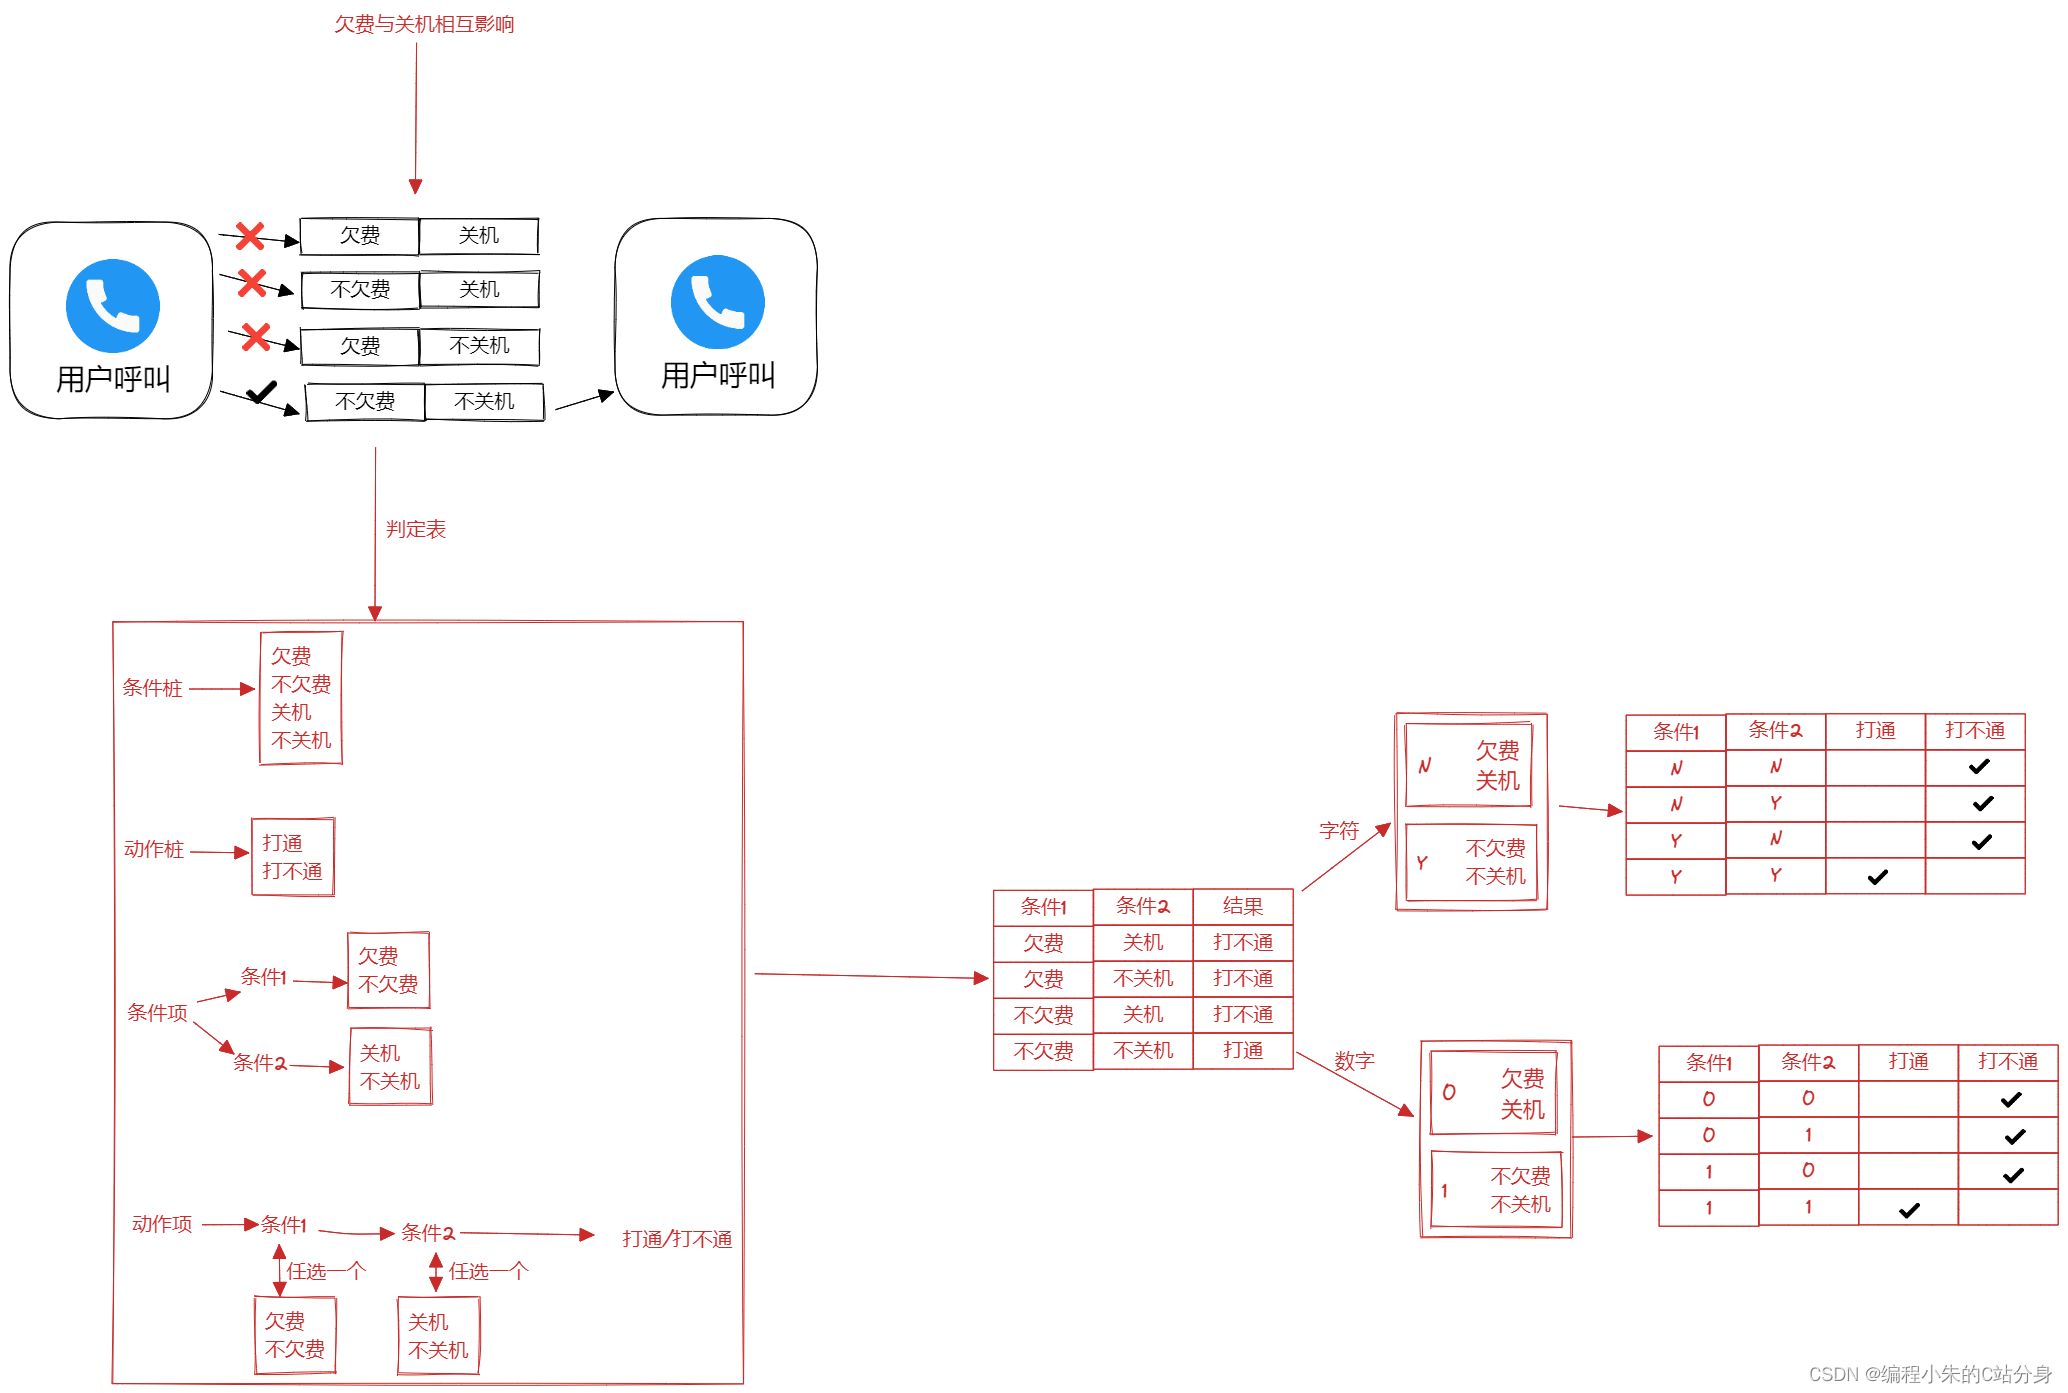
Task: Click the 动作桩 box containing 打通 打不通
Action: tap(293, 857)
